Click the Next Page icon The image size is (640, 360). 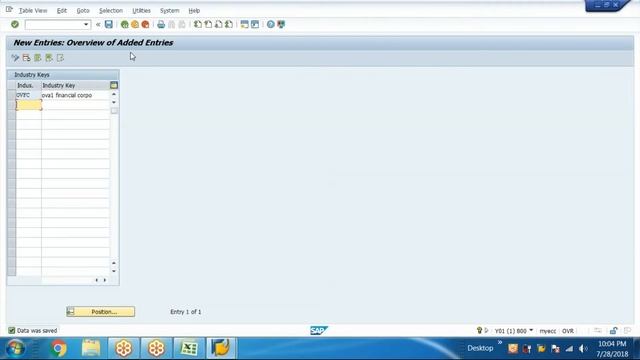(x=218, y=24)
